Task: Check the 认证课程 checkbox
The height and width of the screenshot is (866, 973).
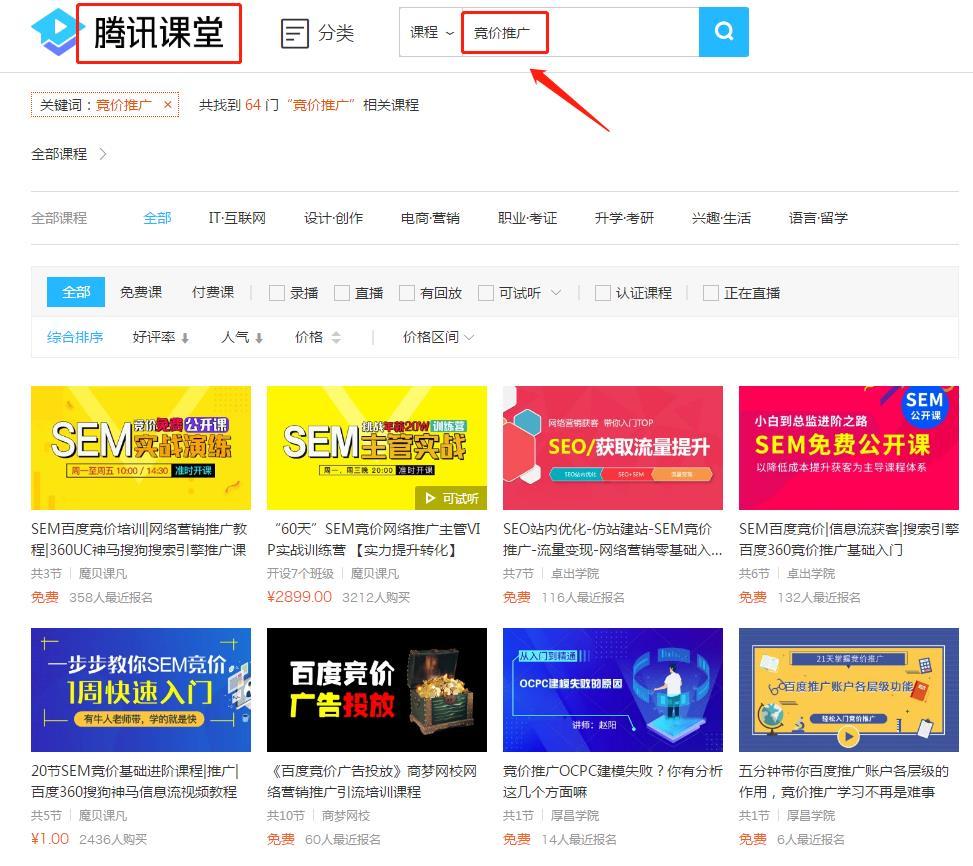Action: tap(603, 293)
